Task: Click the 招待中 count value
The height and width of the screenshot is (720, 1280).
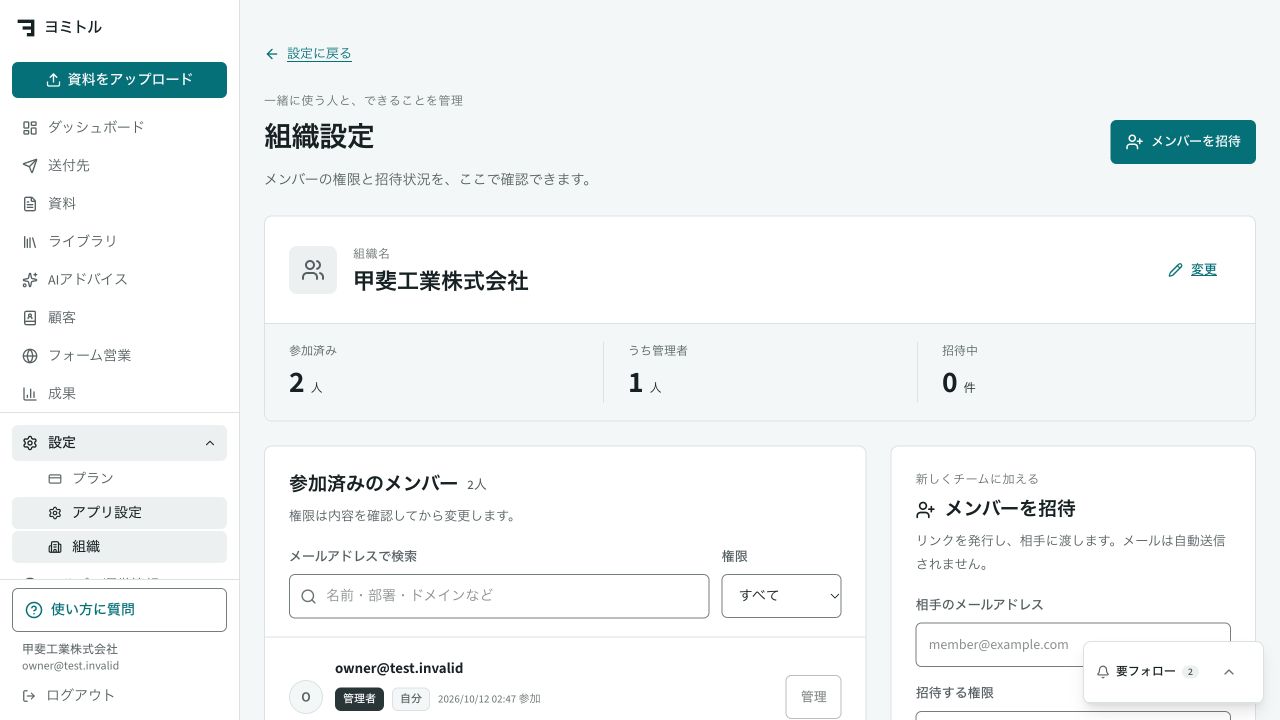Action: click(x=950, y=382)
